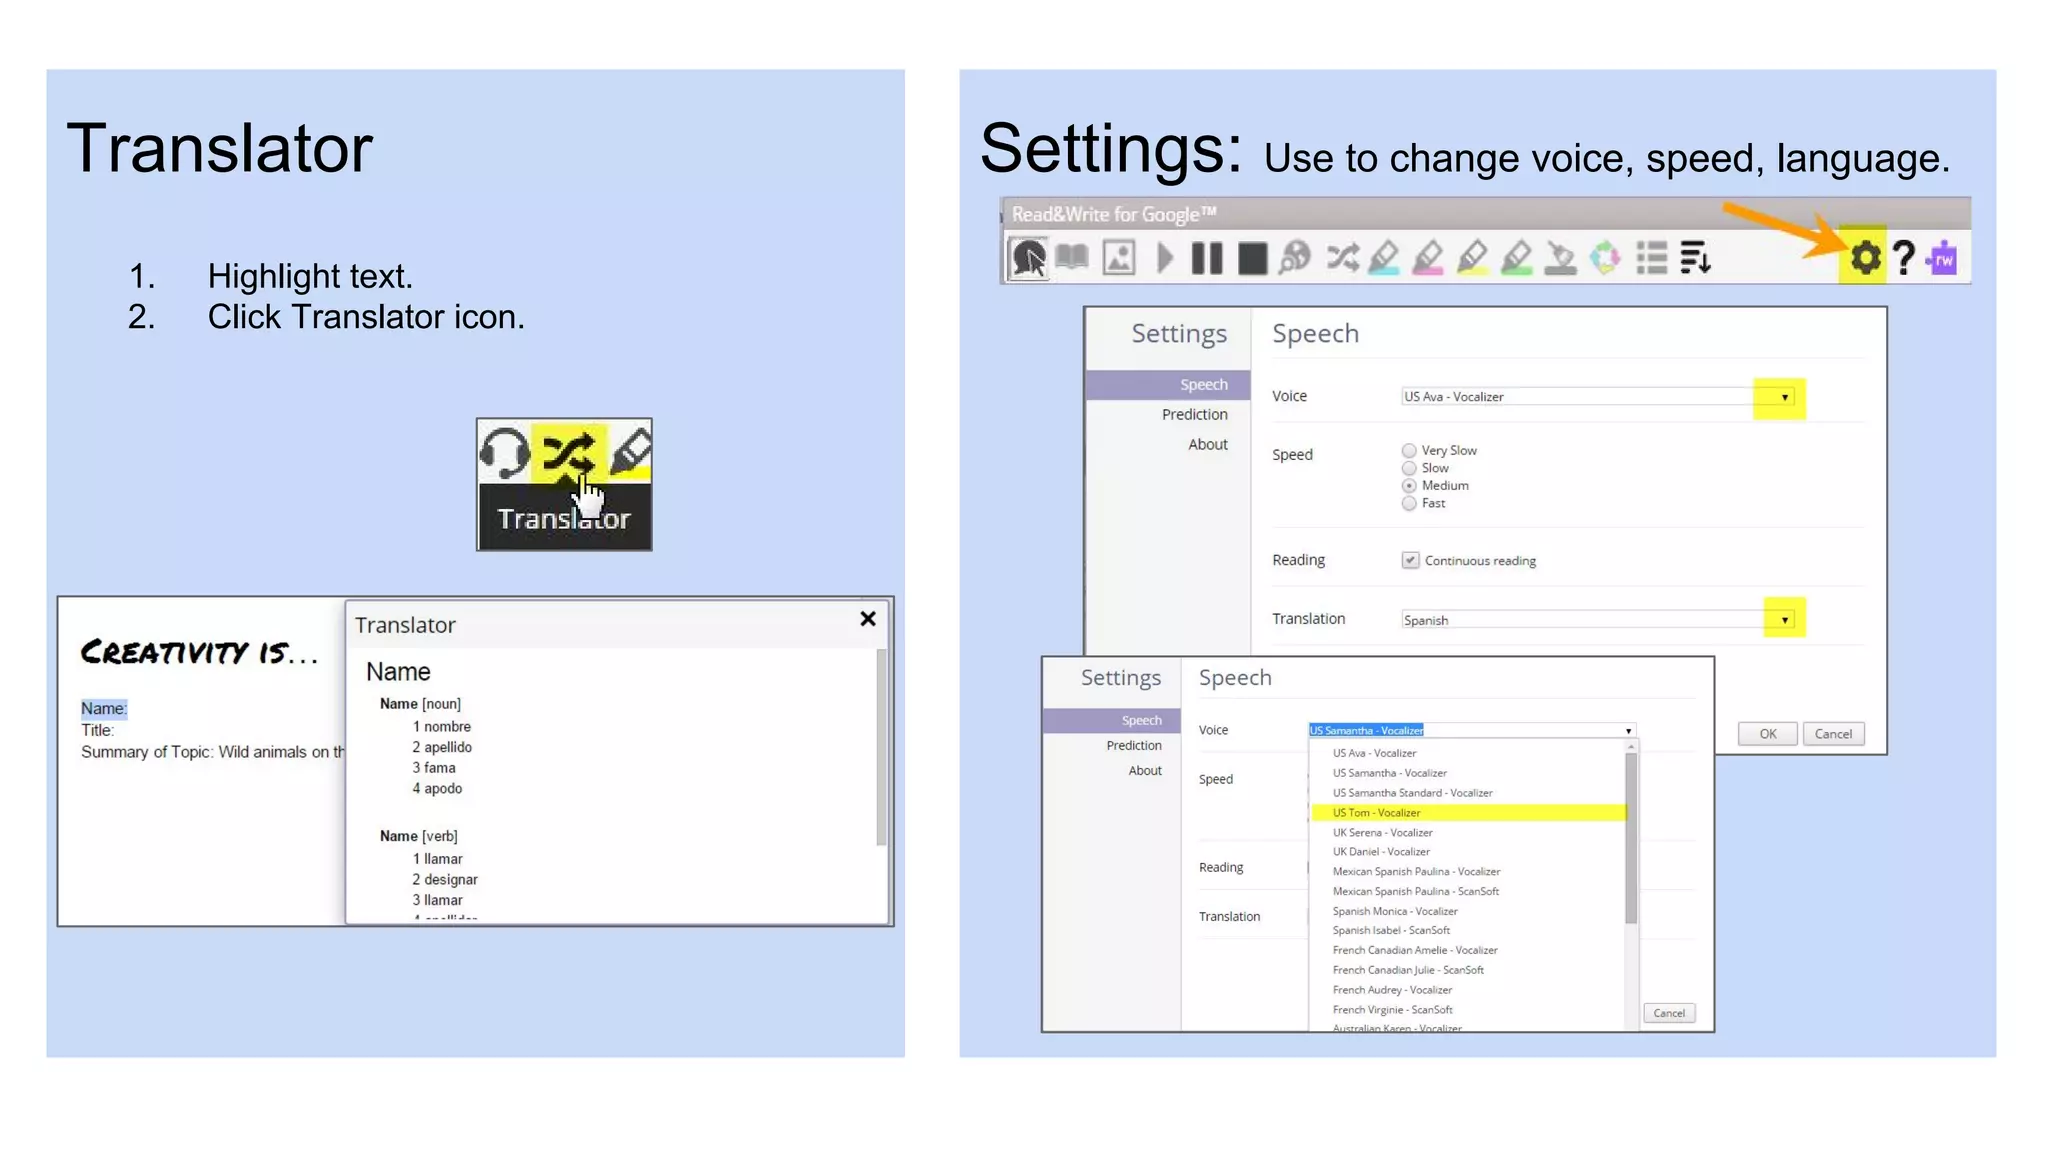Click the headphones icon beside Translator icon
Image resolution: width=2048 pixels, height=1152 pixels.
coord(505,453)
